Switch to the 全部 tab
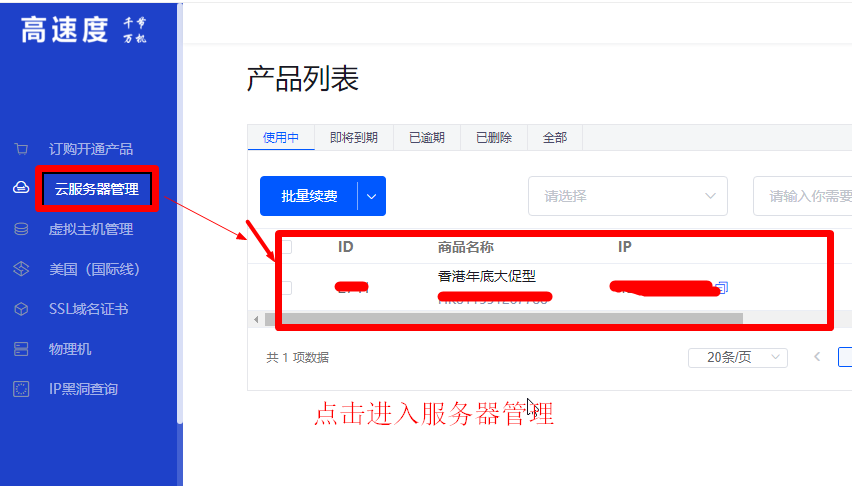Viewport: 852px width, 486px height. pos(555,138)
